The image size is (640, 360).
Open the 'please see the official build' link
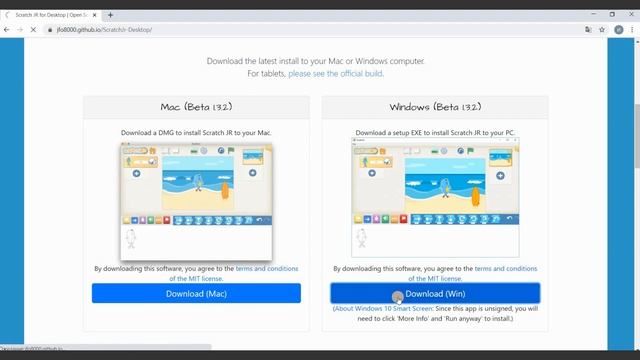point(336,73)
